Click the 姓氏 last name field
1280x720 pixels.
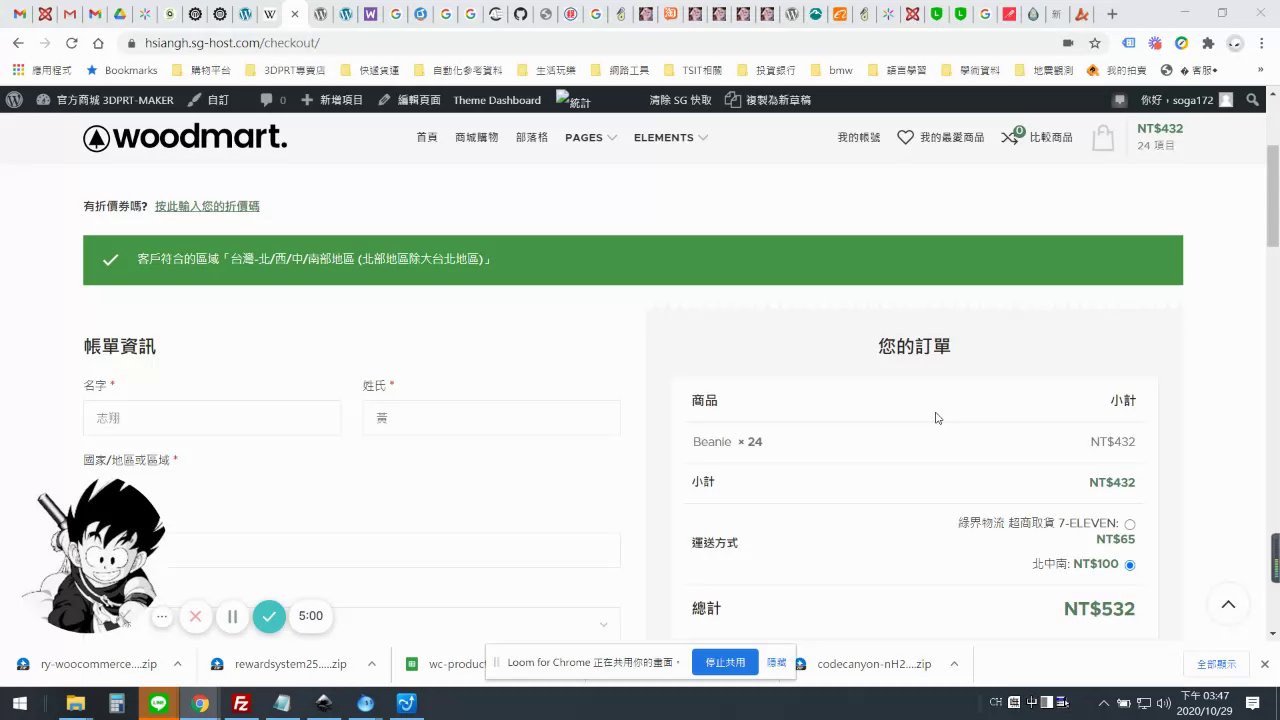coord(492,418)
